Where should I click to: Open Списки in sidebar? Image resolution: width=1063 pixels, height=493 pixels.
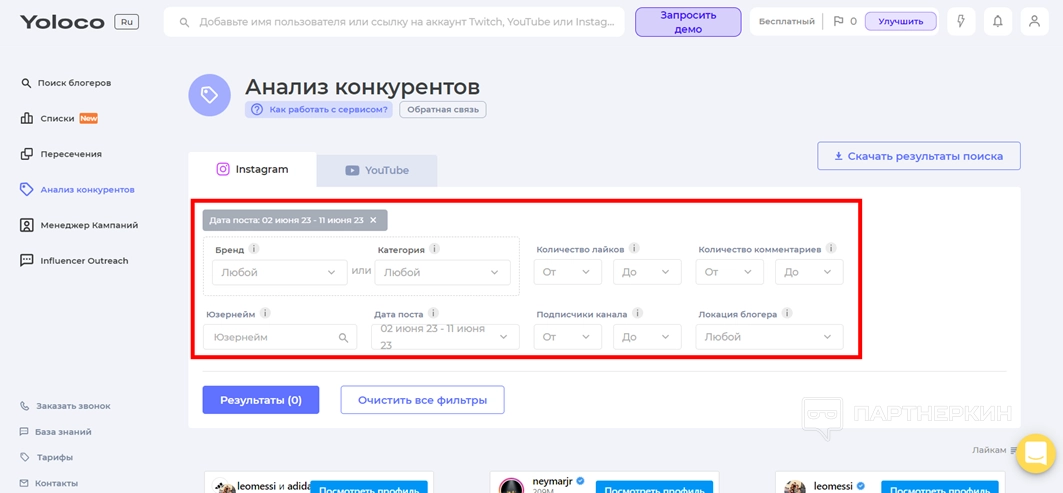click(x=59, y=118)
